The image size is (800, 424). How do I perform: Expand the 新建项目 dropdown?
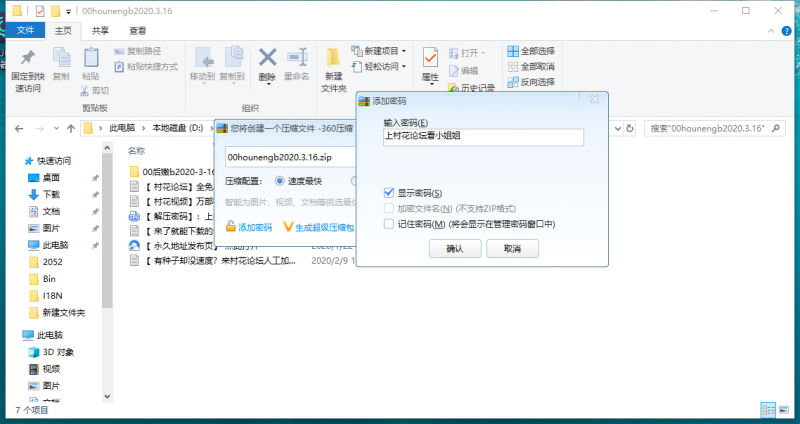(x=382, y=50)
